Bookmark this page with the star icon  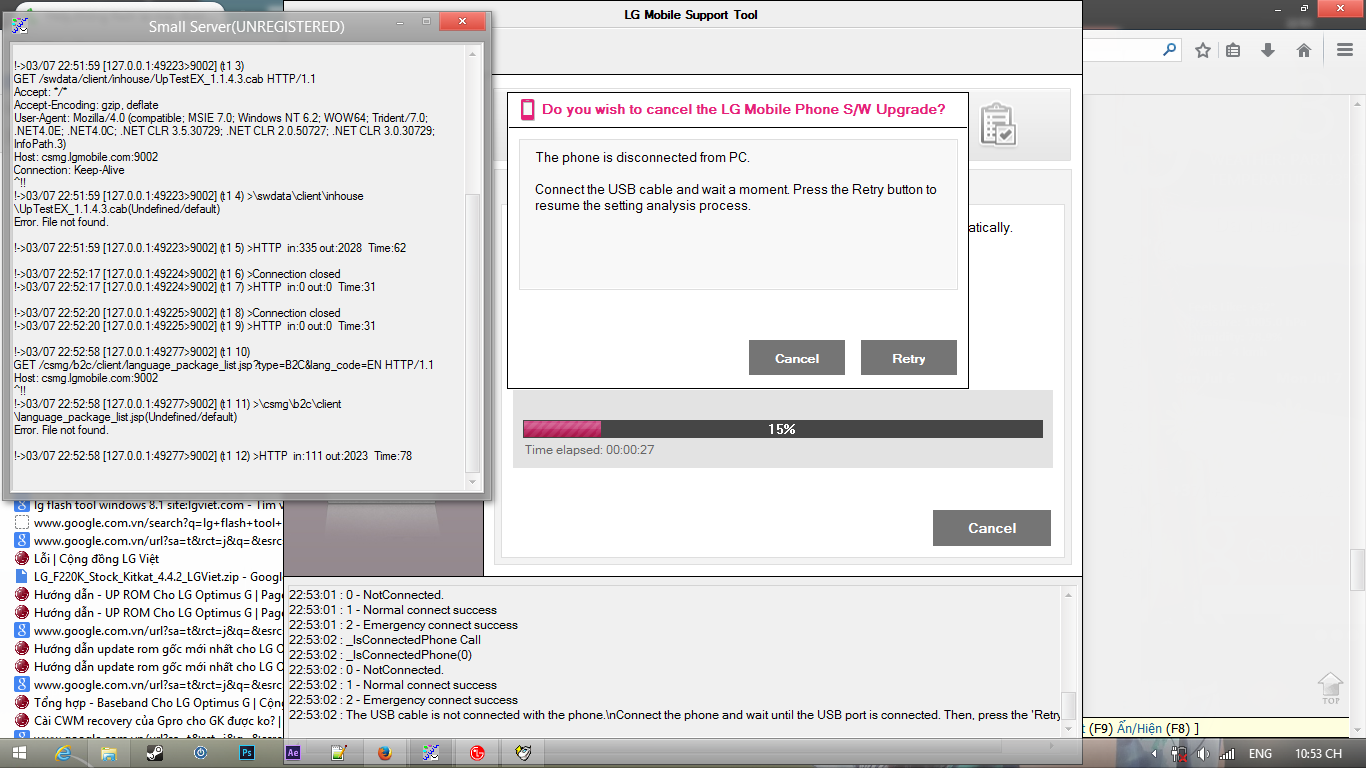1203,50
